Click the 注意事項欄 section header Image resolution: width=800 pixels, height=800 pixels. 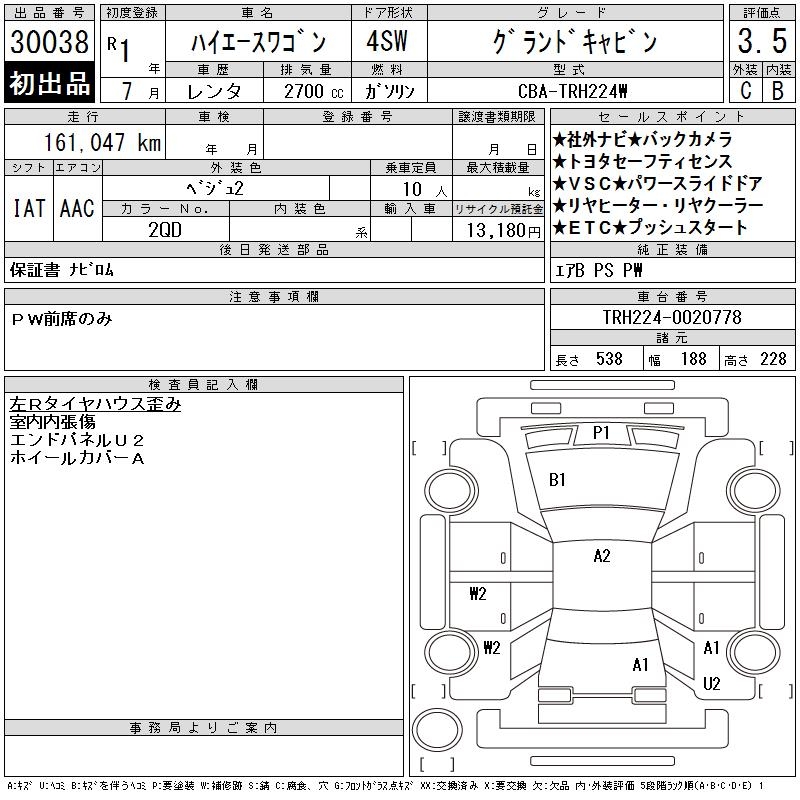pyautogui.click(x=274, y=296)
